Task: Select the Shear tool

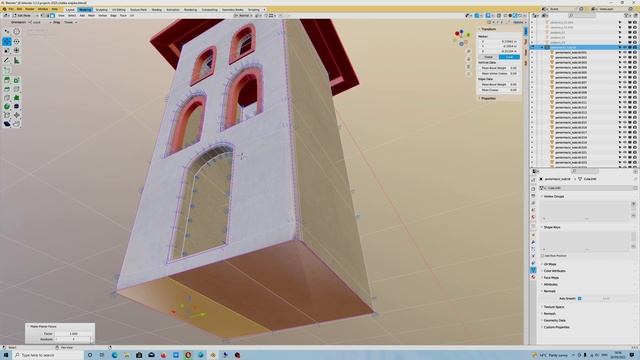Action: 7,124
